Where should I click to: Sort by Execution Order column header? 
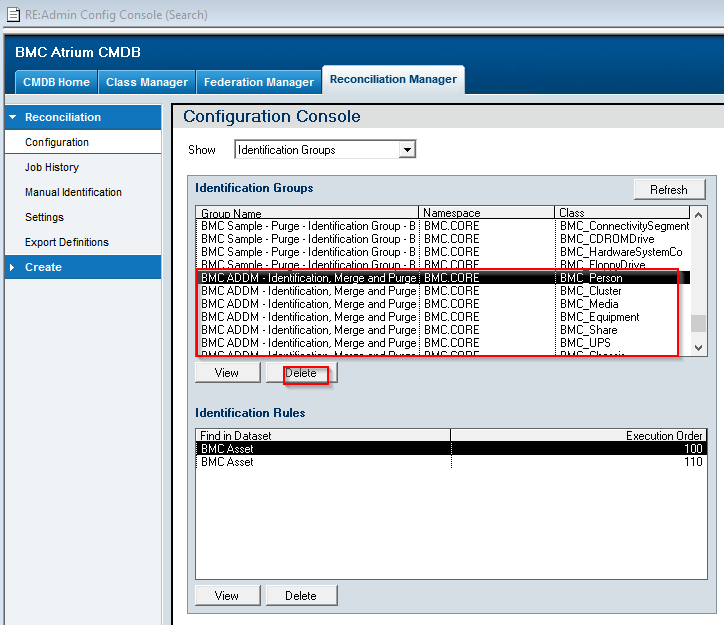(x=579, y=435)
